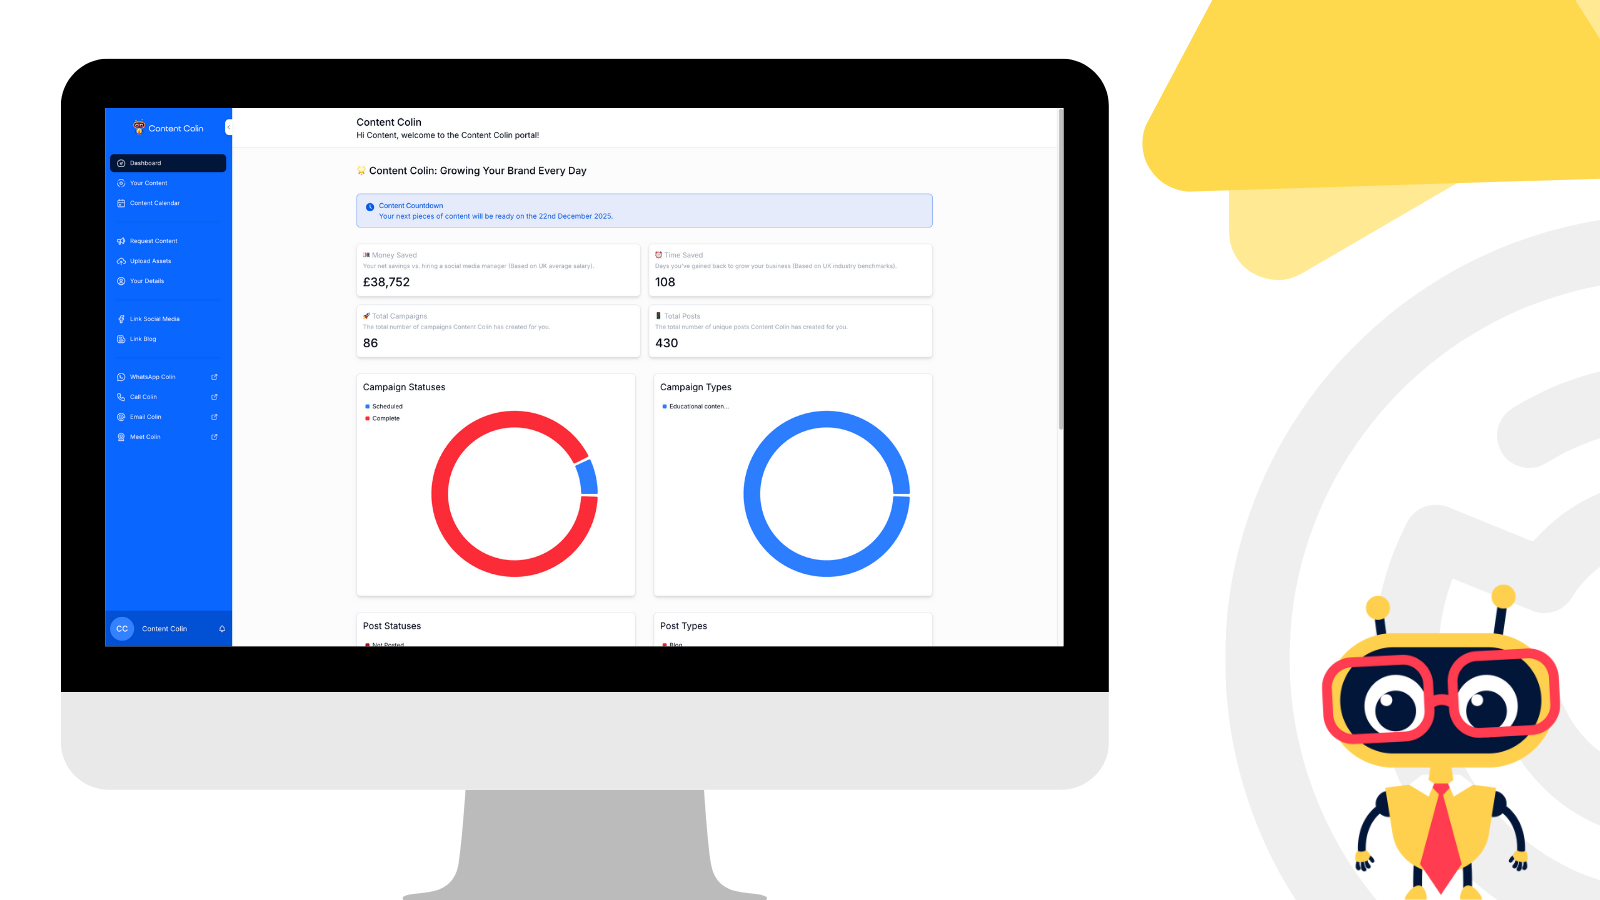This screenshot has height=900, width=1600.
Task: Click the clock icon in the Content Countdown banner
Action: pyautogui.click(x=370, y=207)
